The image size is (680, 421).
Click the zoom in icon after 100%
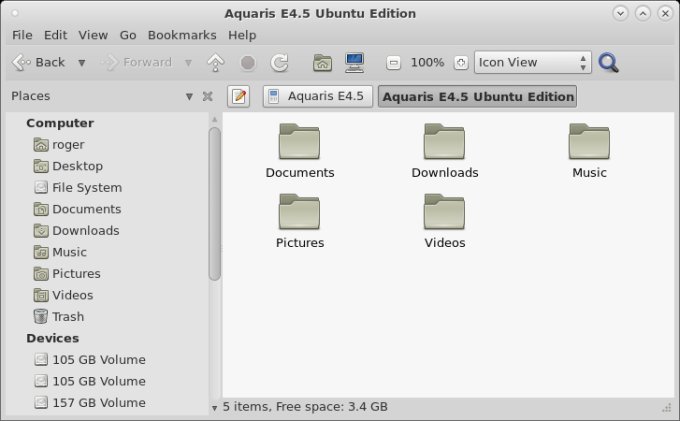click(460, 63)
